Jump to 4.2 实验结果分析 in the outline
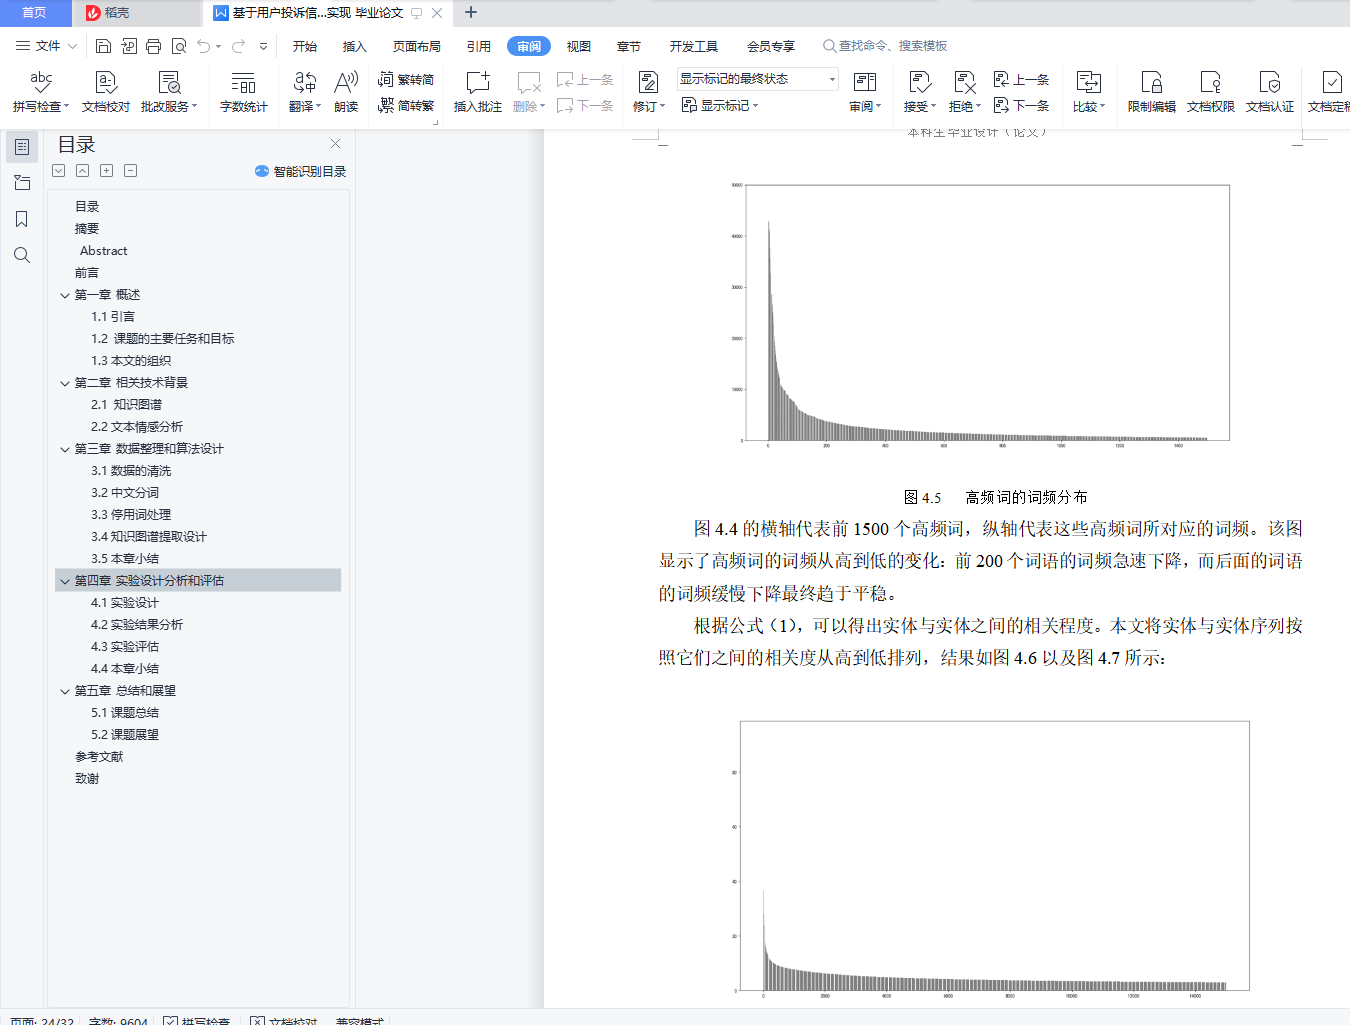Image resolution: width=1350 pixels, height=1025 pixels. (137, 625)
